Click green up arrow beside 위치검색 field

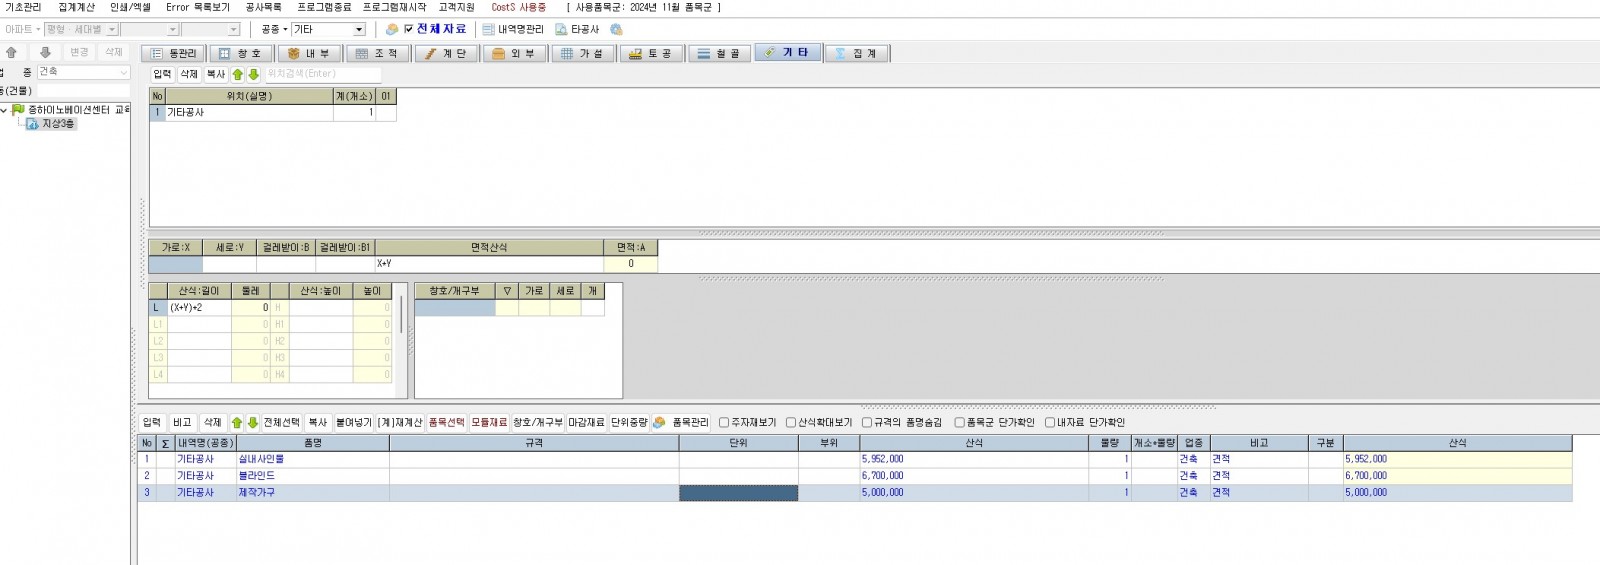238,74
